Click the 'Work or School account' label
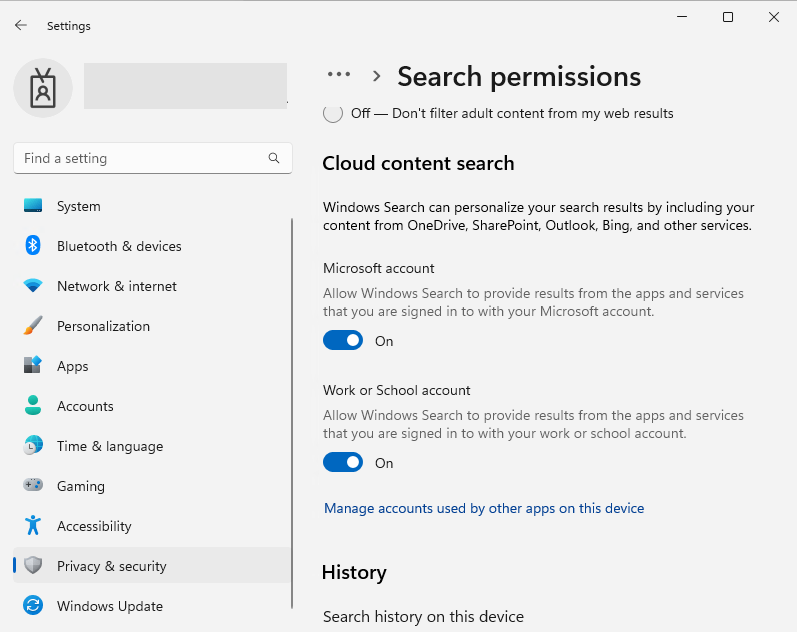797x632 pixels. point(396,390)
